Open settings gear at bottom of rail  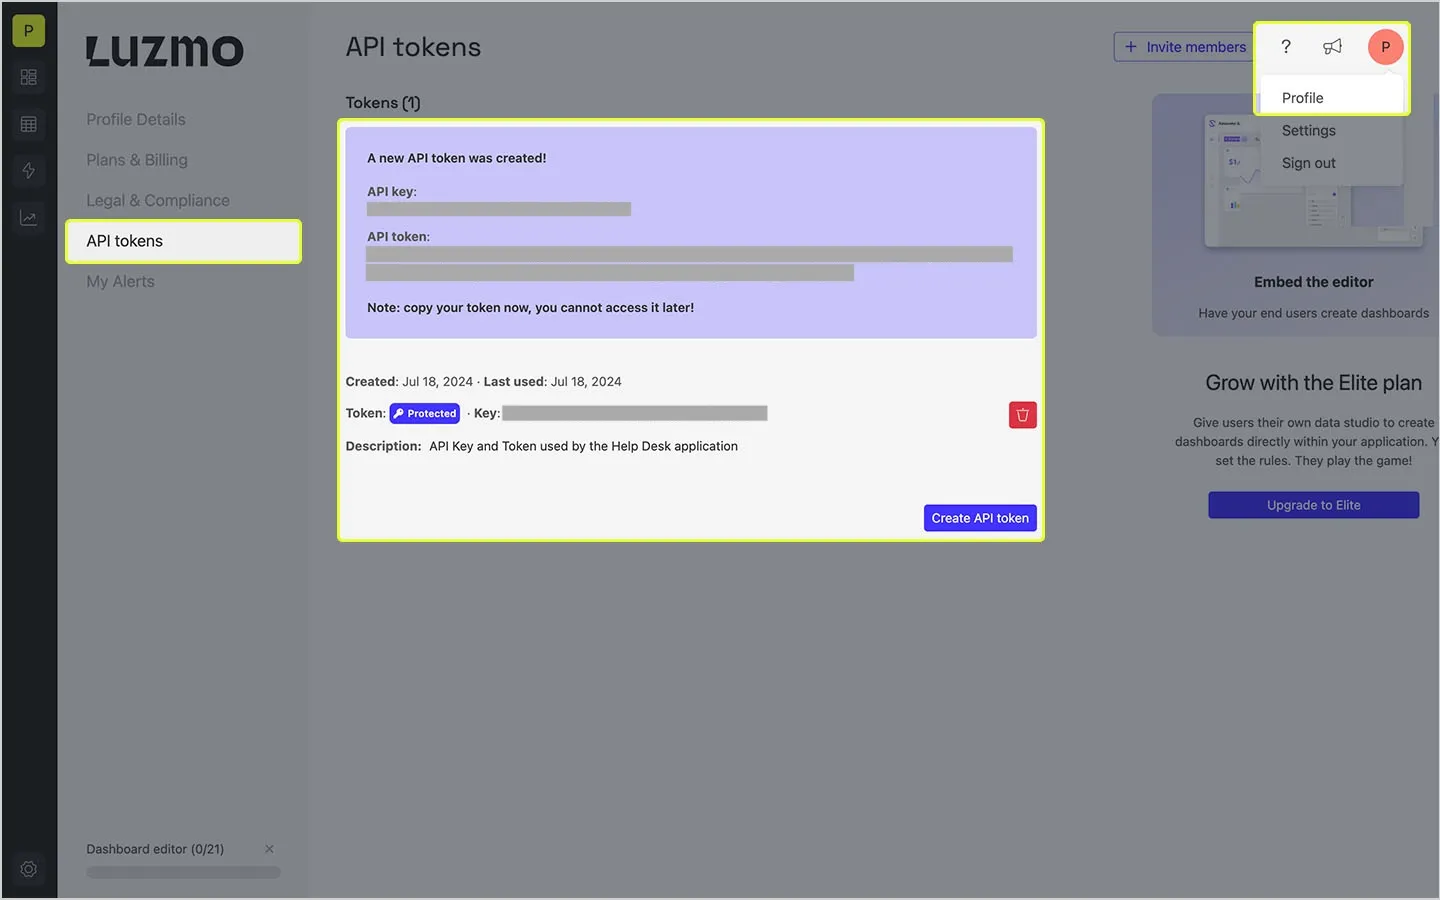tap(28, 869)
